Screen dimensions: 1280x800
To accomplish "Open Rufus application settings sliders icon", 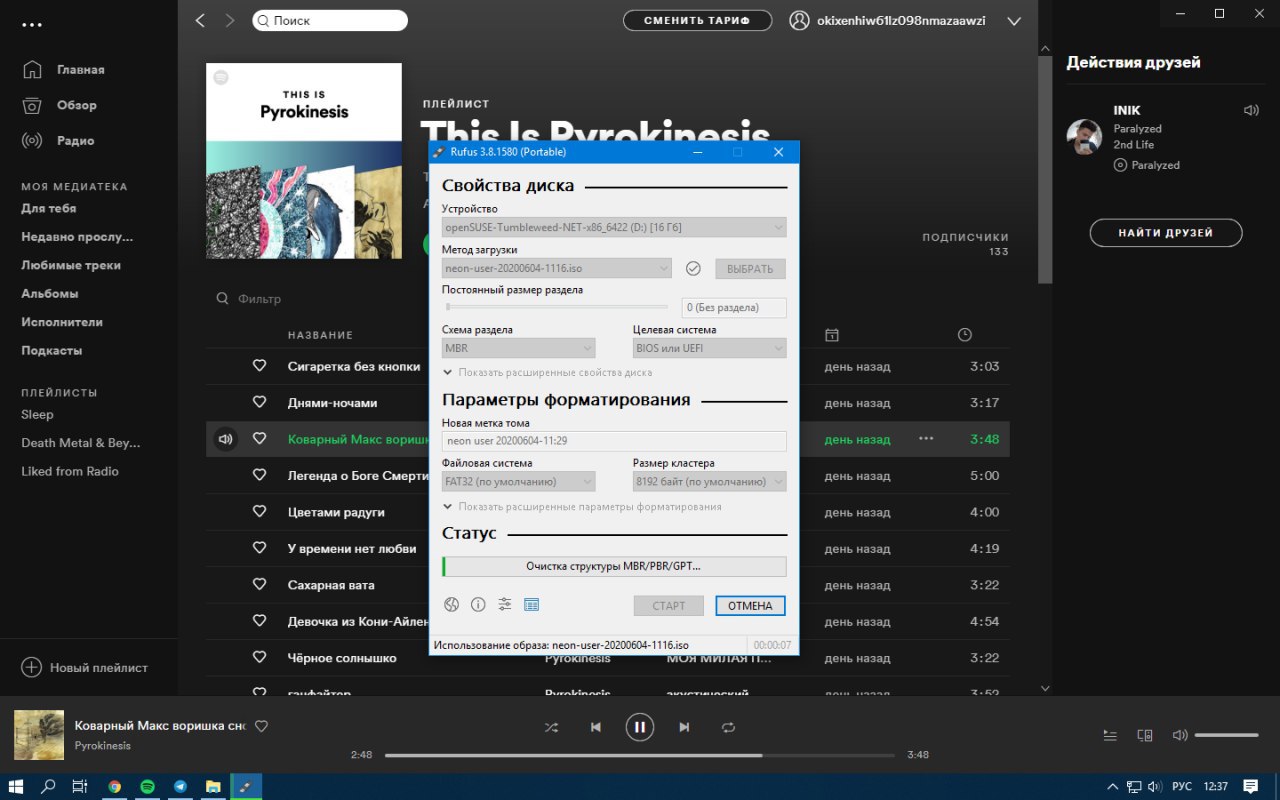I will [x=505, y=604].
